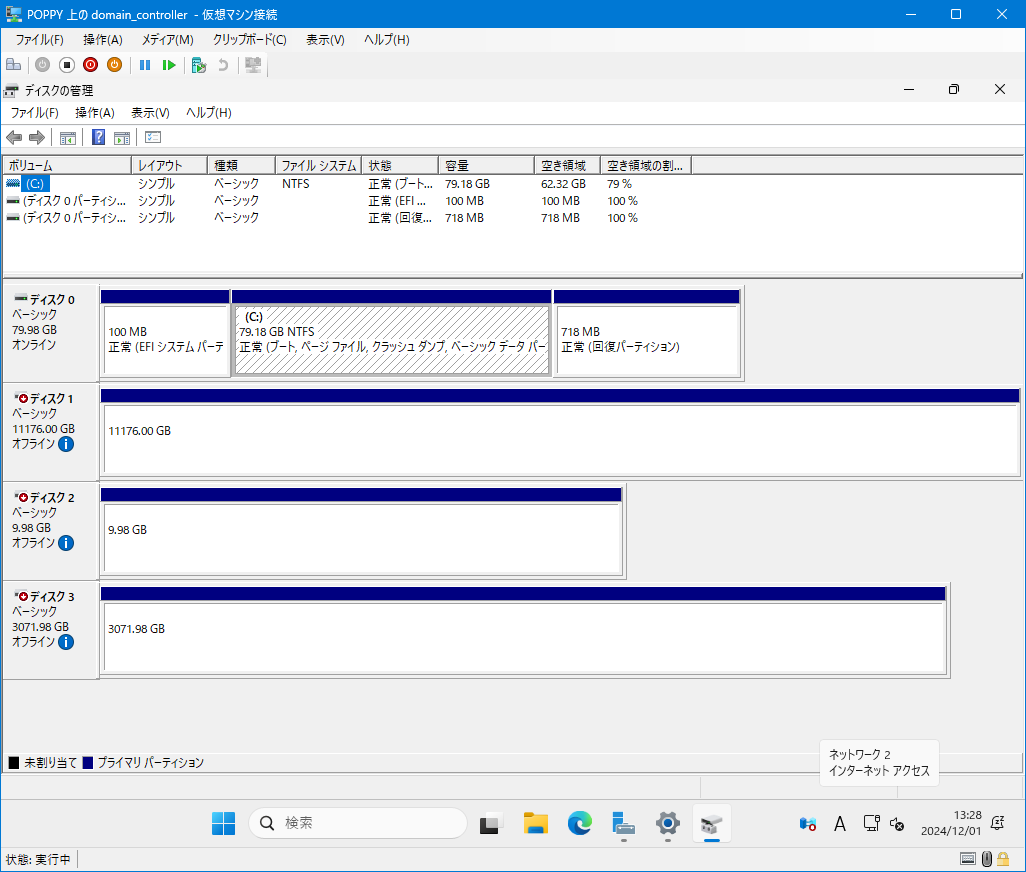The width and height of the screenshot is (1026, 872).
Task: Open Disk Management 表示(V) menu
Action: click(x=150, y=113)
